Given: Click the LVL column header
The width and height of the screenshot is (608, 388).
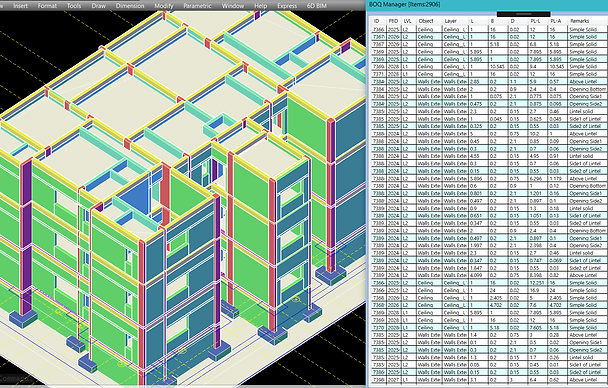Looking at the screenshot, I should 409,21.
